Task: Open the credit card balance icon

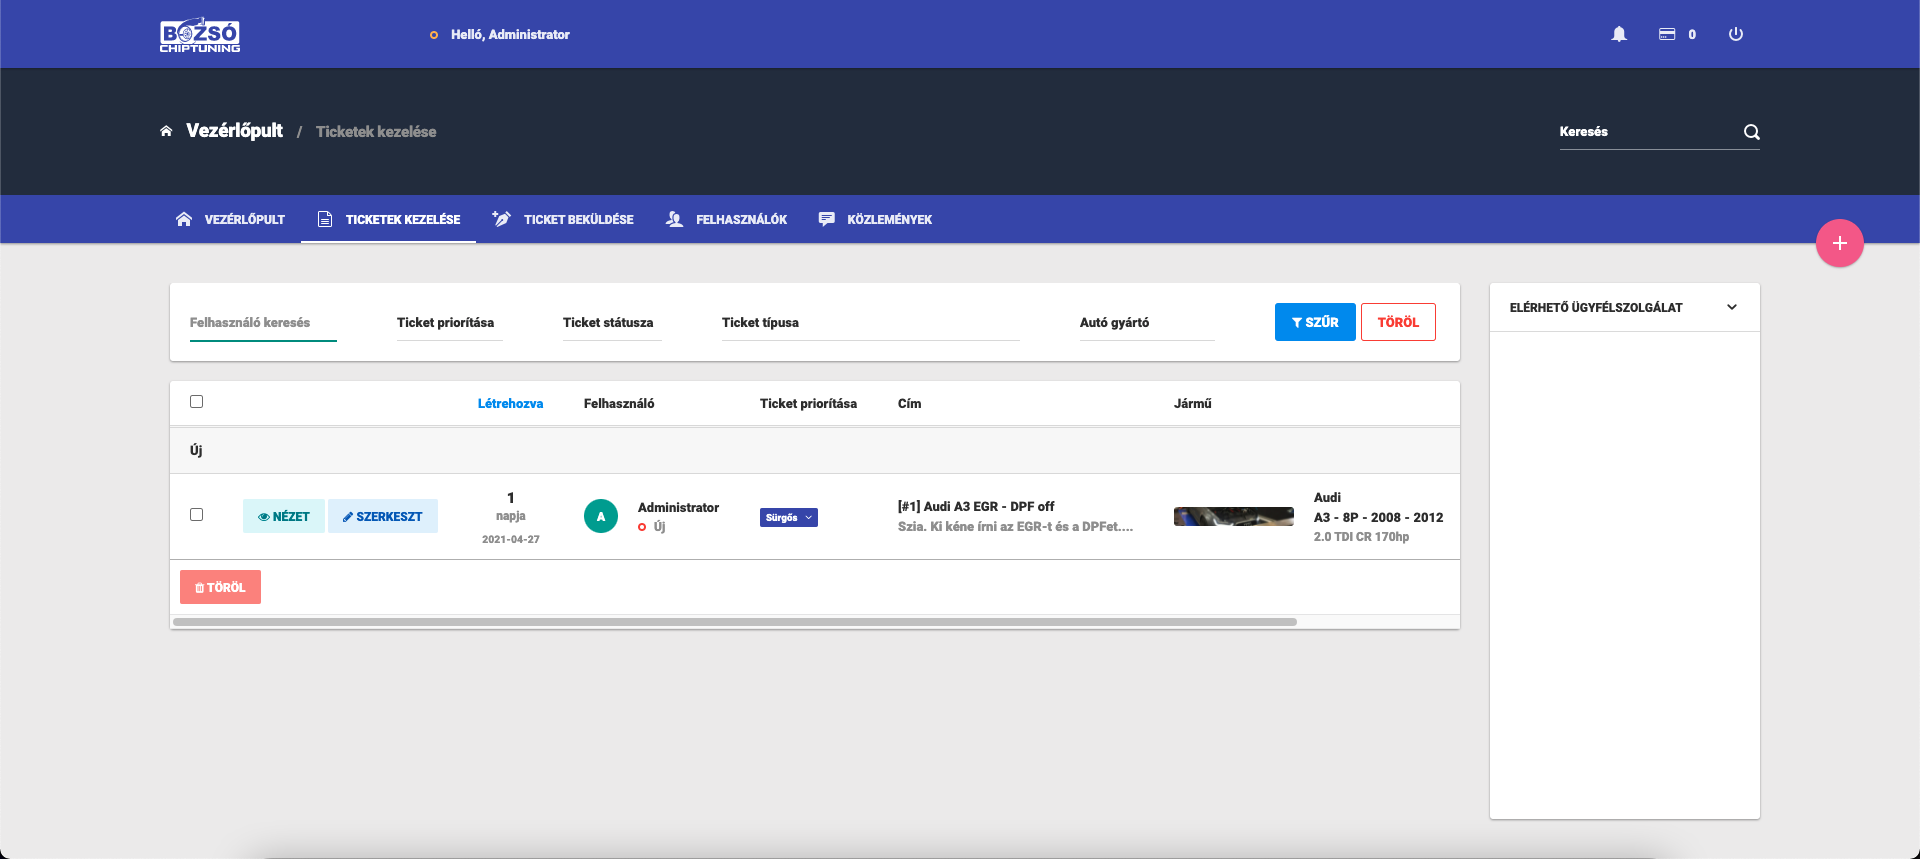Action: [1667, 34]
